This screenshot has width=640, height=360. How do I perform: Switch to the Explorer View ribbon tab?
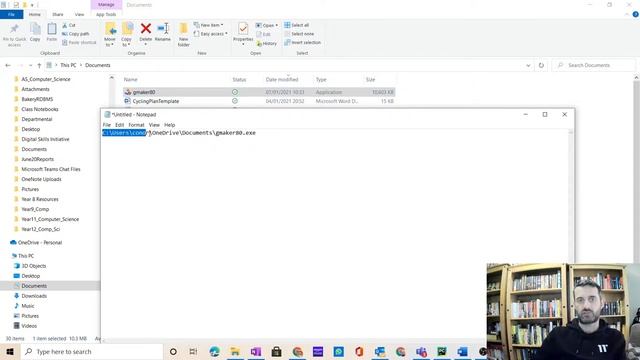pyautogui.click(x=79, y=14)
